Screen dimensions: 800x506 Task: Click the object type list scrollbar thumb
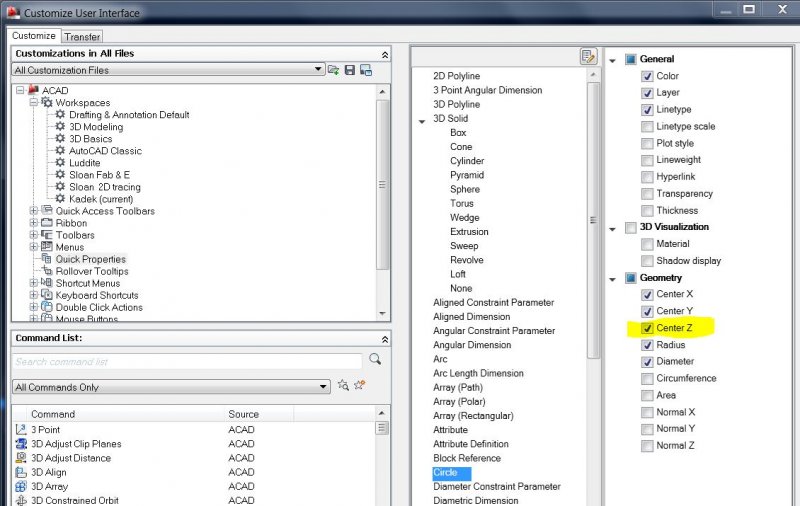[x=593, y=220]
